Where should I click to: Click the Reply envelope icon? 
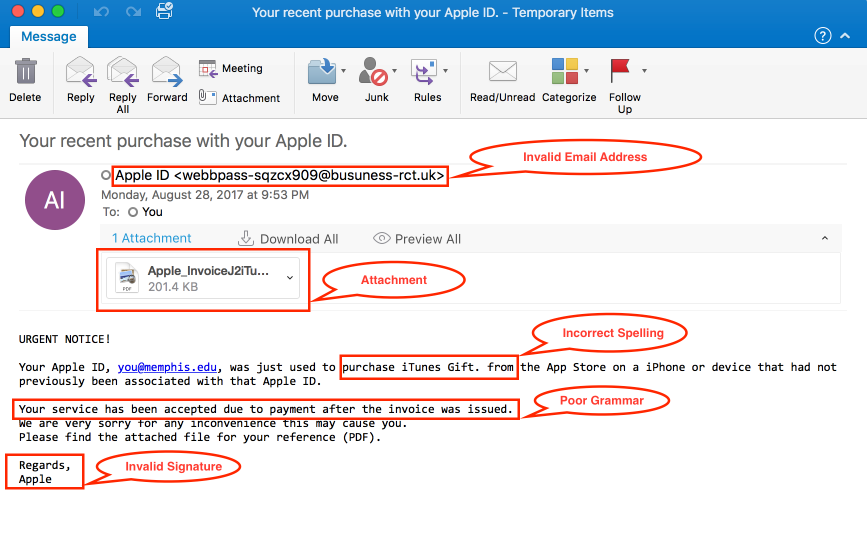pos(80,73)
